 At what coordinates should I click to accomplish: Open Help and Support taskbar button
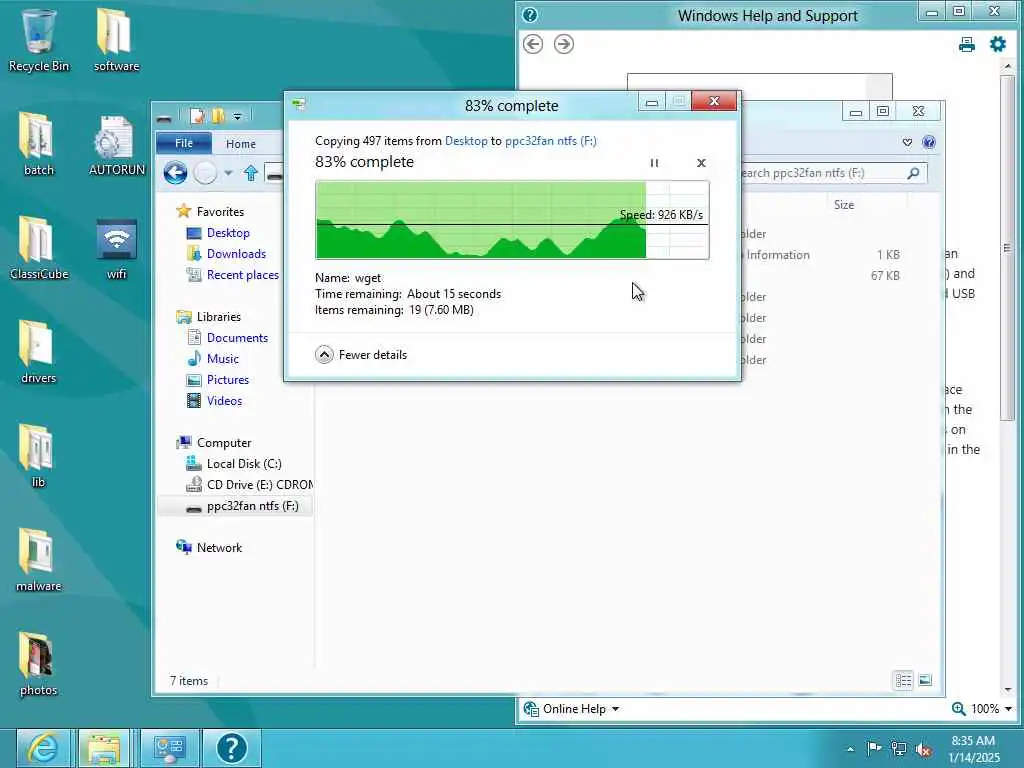(x=231, y=748)
